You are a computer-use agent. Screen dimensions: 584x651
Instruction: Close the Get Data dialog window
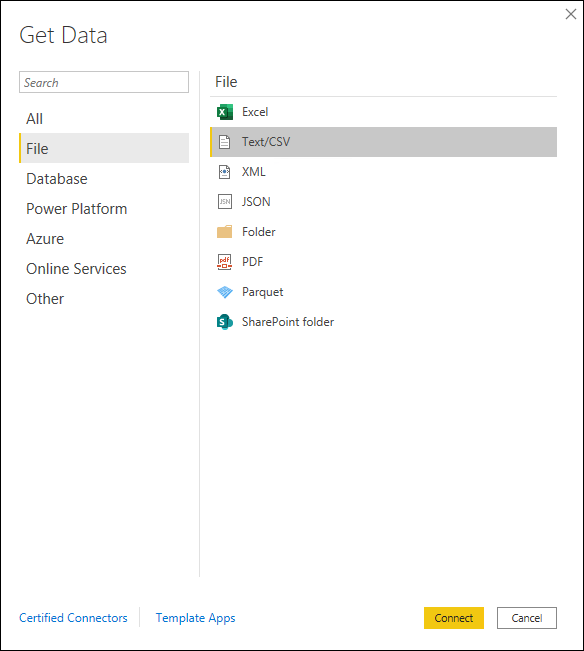pos(571,14)
